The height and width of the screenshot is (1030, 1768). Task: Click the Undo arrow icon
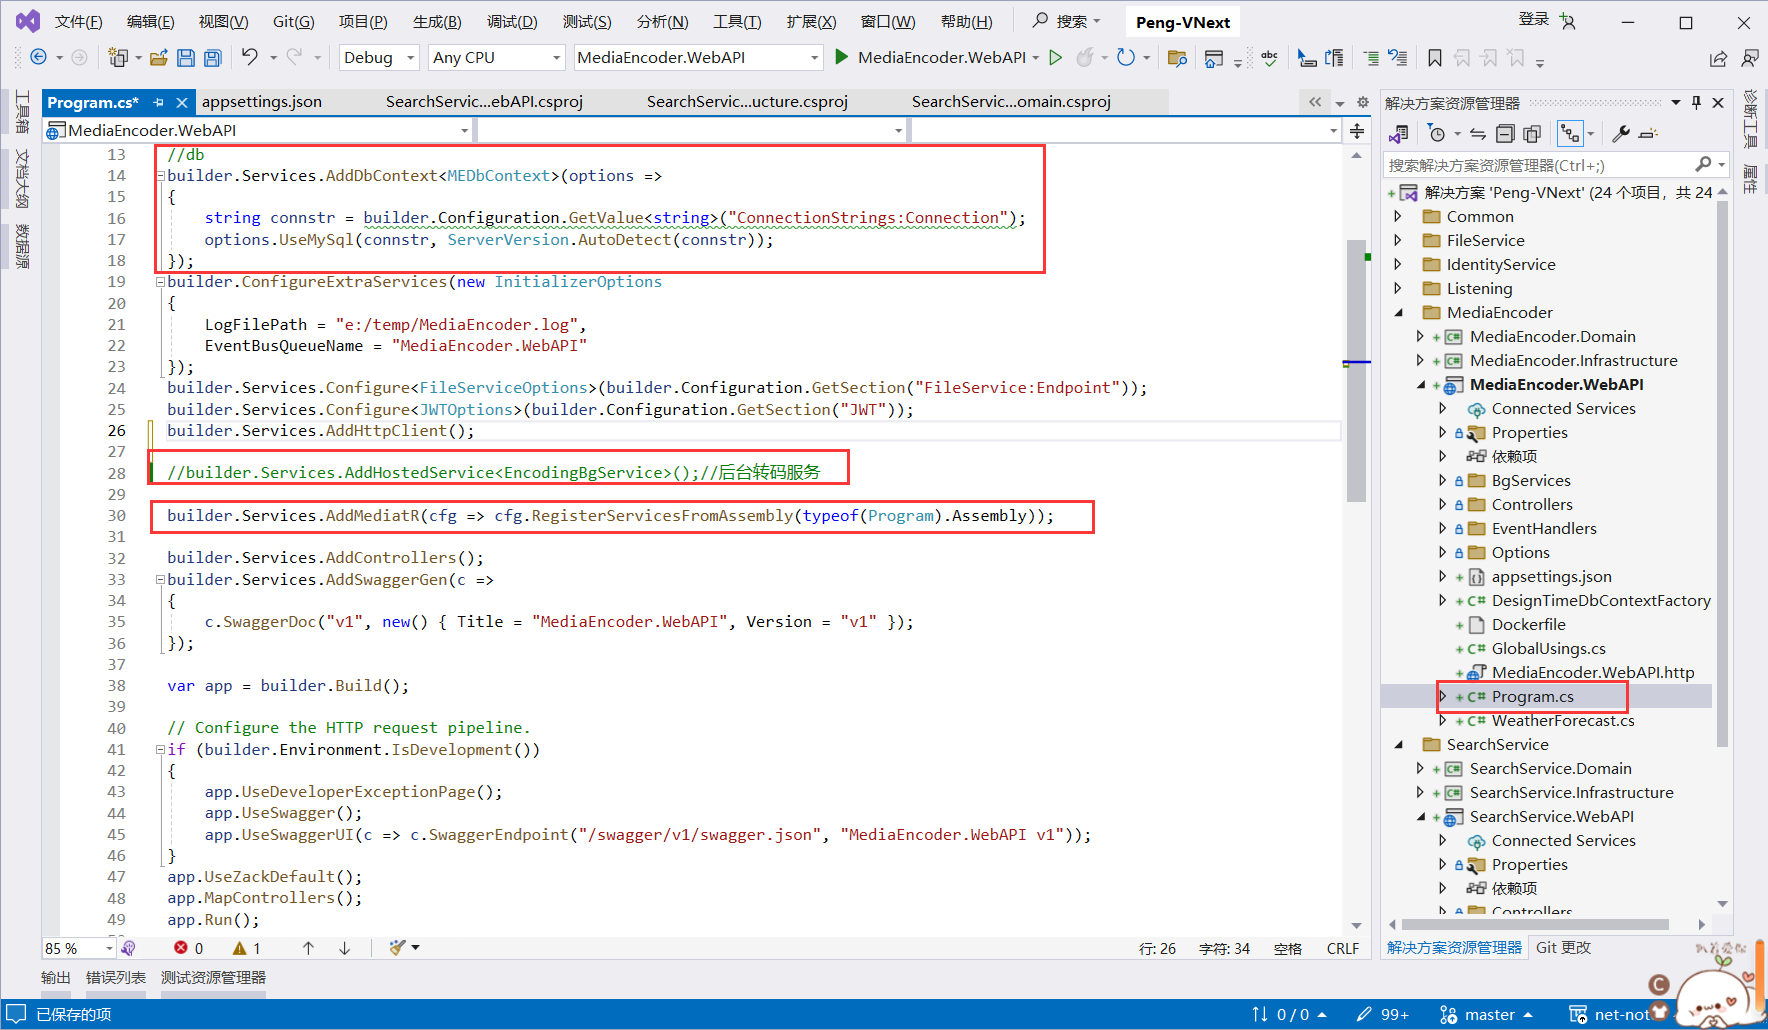point(250,57)
